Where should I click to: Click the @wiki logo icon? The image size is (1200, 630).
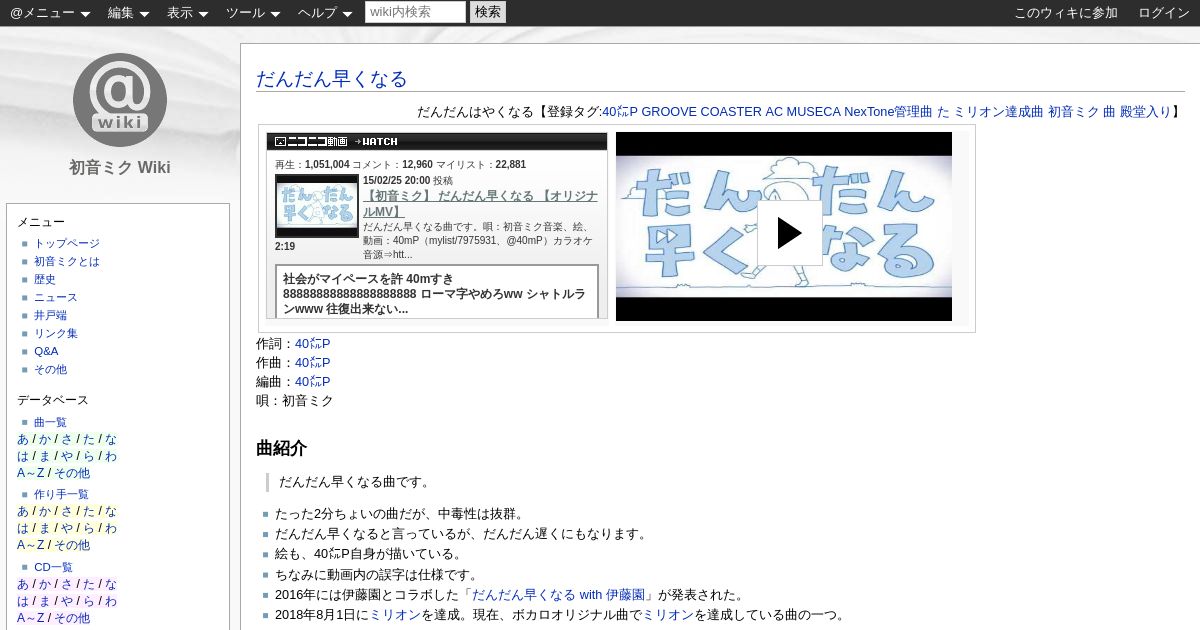[120, 100]
